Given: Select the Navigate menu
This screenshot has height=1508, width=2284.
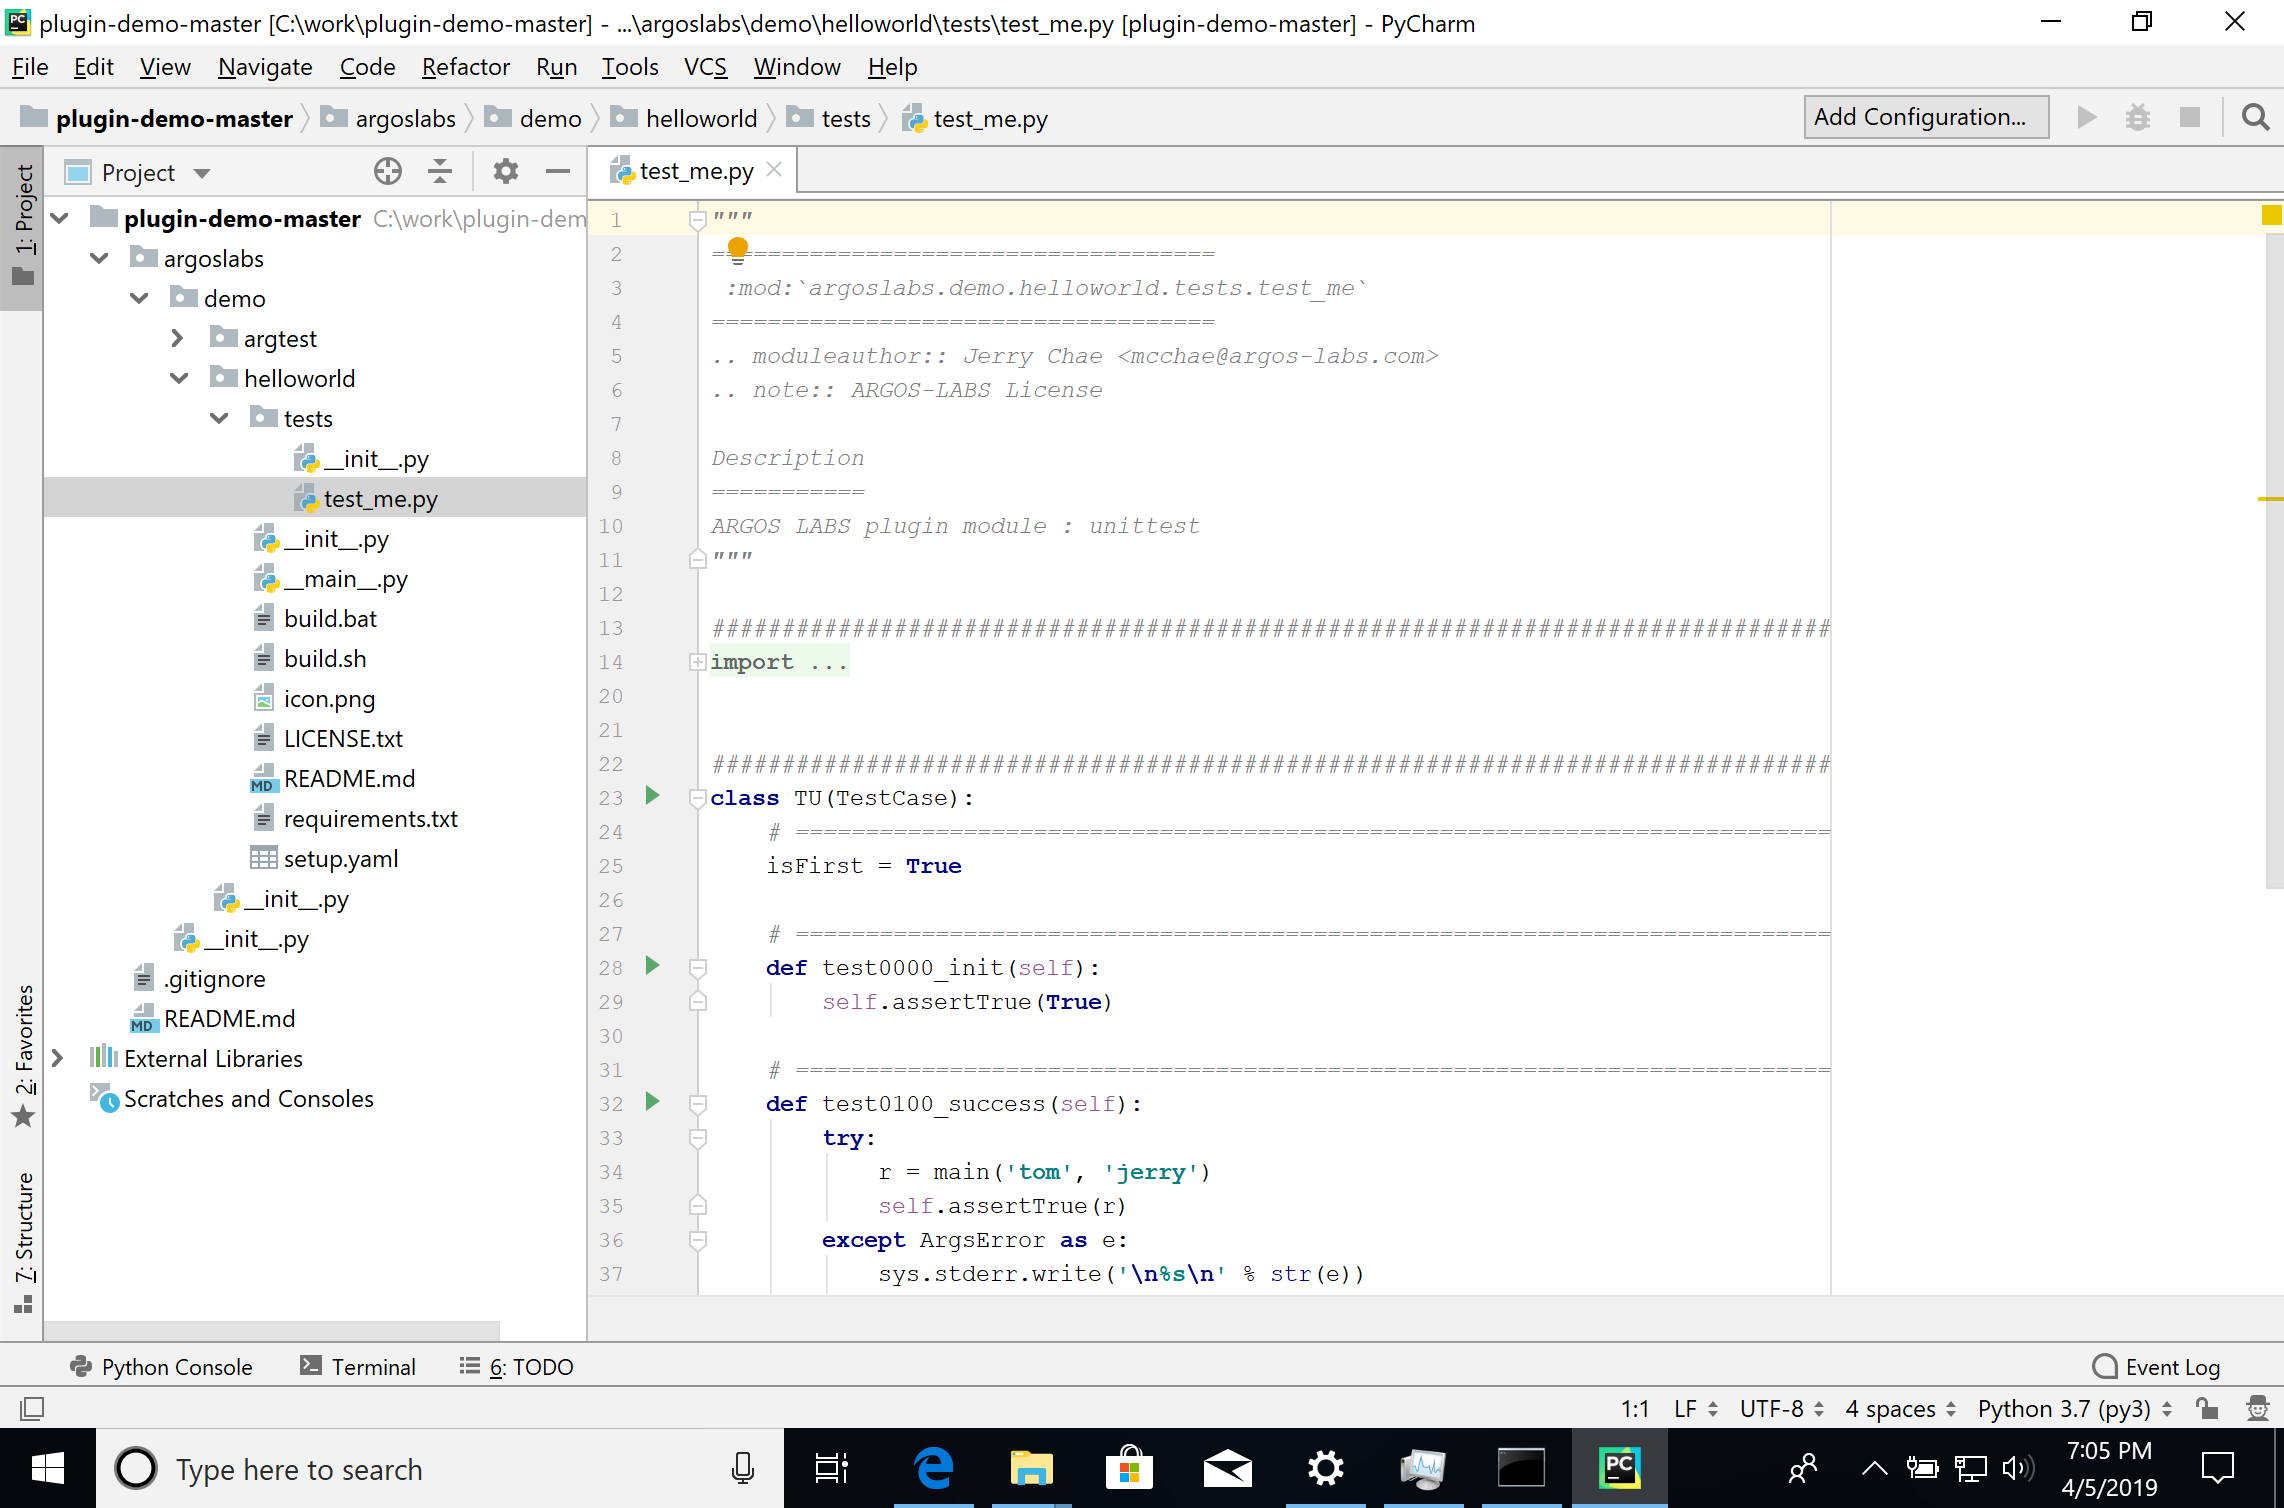Looking at the screenshot, I should click(x=263, y=66).
